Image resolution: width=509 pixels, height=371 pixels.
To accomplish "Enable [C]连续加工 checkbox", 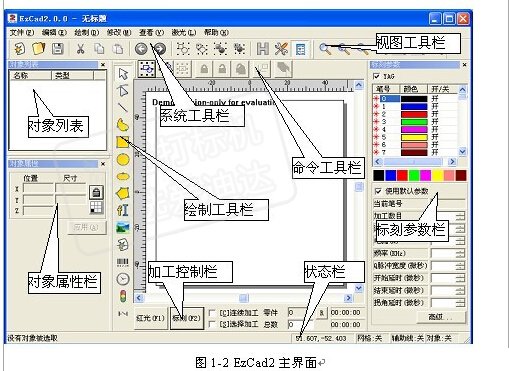I will click(212, 313).
